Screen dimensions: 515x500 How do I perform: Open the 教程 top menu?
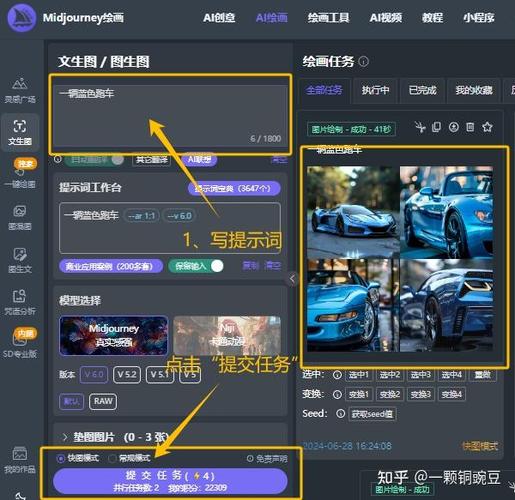tap(432, 18)
